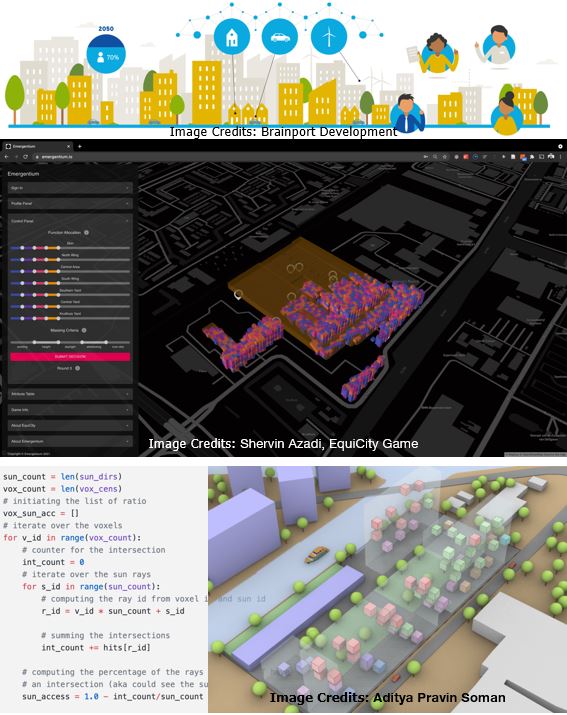The image size is (567, 715).
Task: Expand the About Emergentium section
Action: tap(70, 441)
